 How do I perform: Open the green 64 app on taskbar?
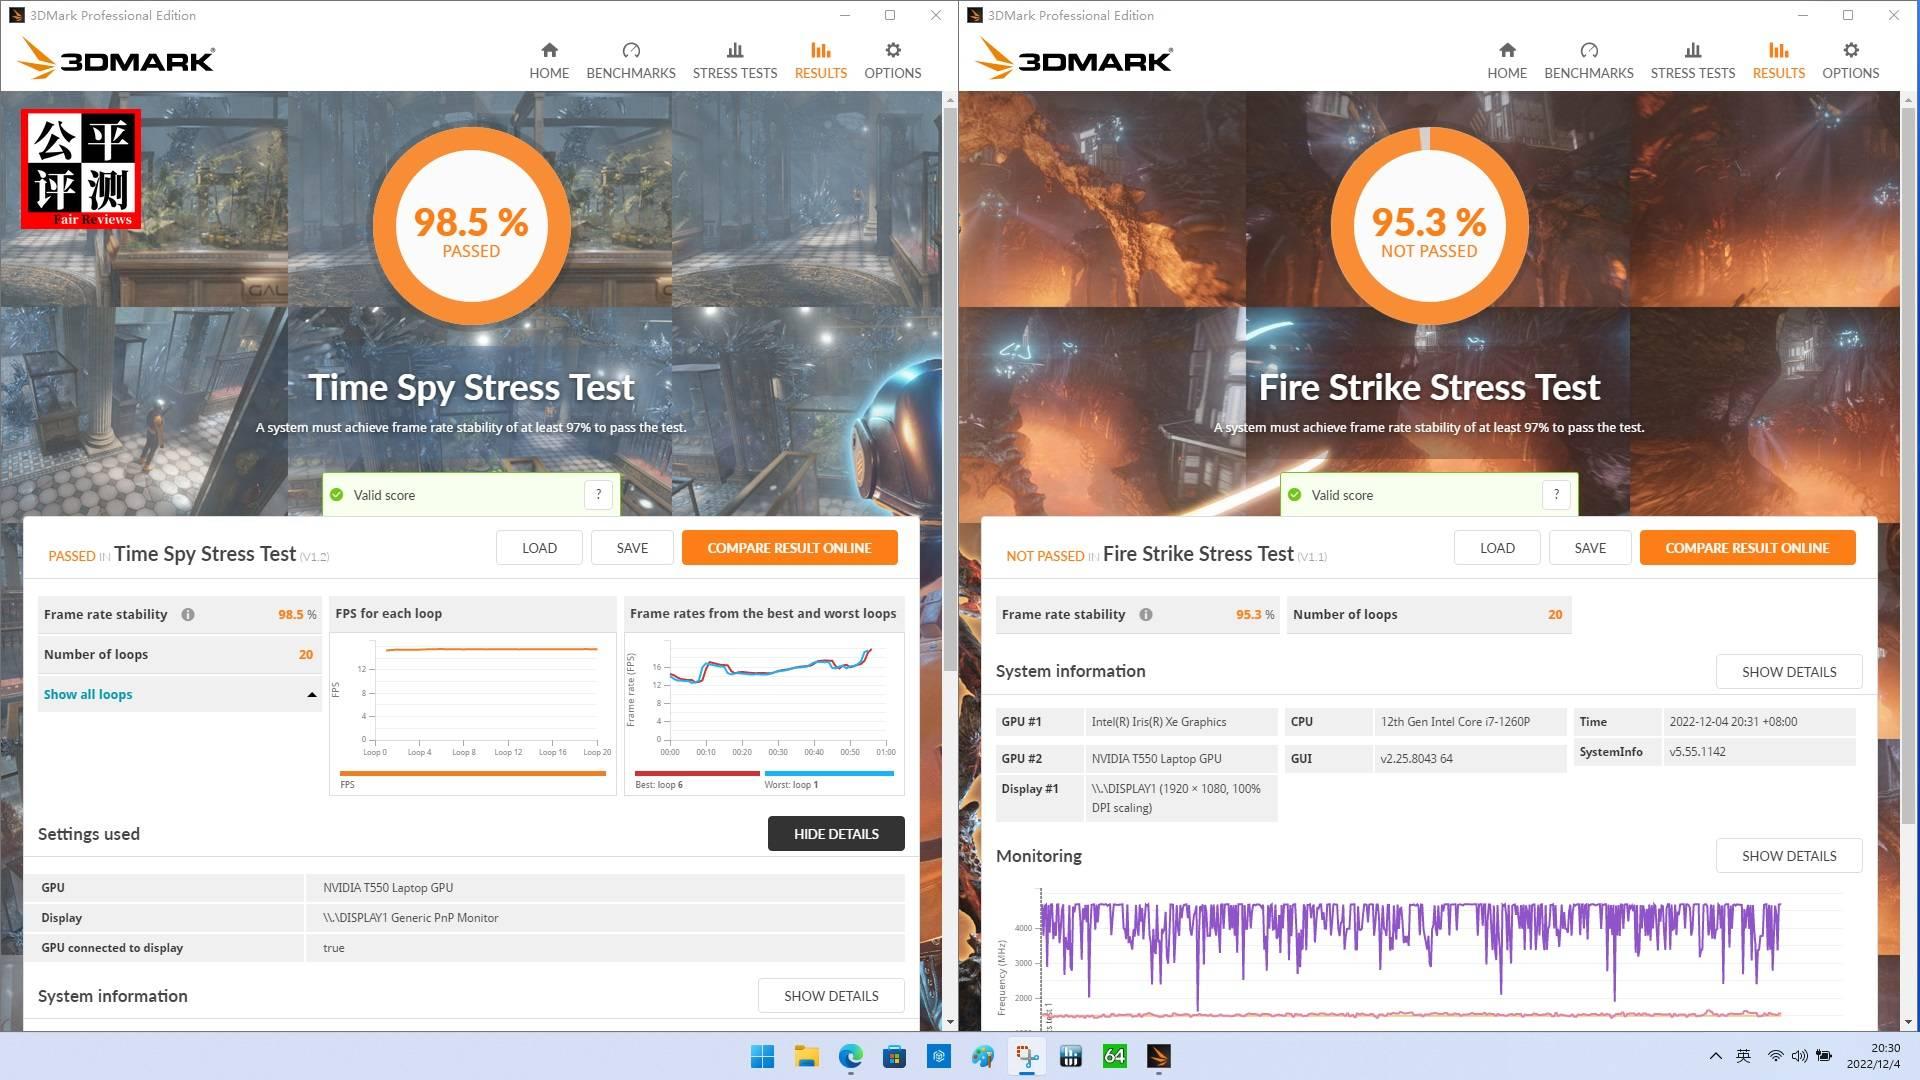pyautogui.click(x=1114, y=1056)
